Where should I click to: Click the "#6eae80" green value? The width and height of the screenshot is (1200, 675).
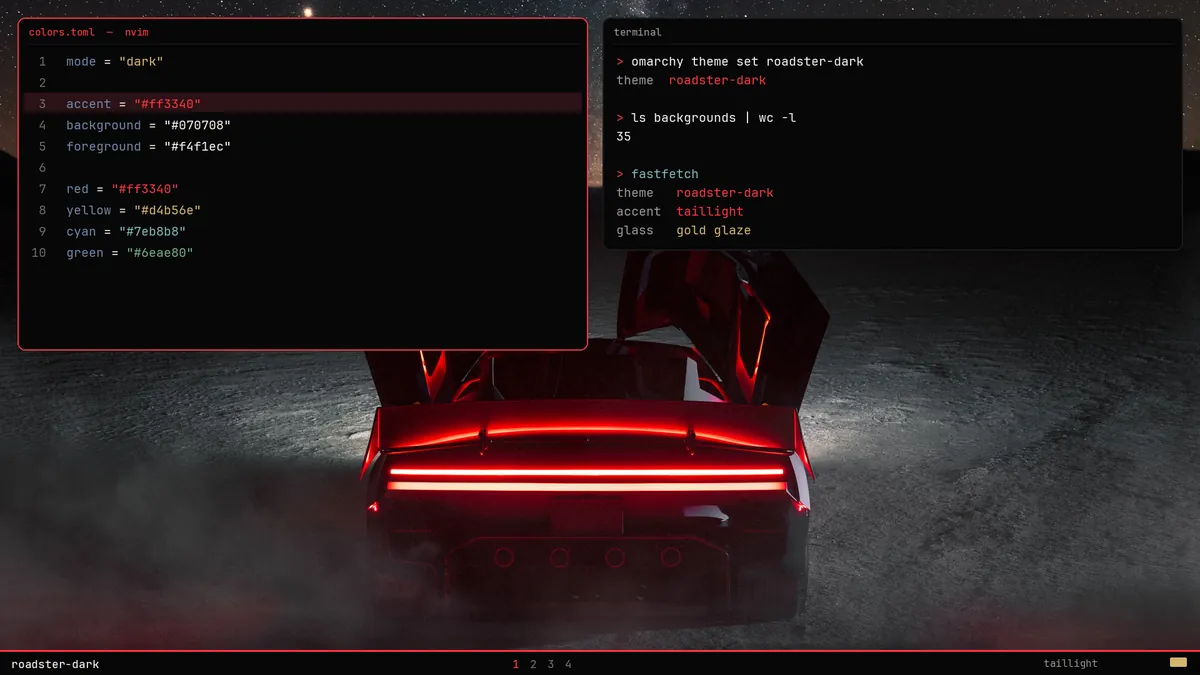tap(161, 253)
